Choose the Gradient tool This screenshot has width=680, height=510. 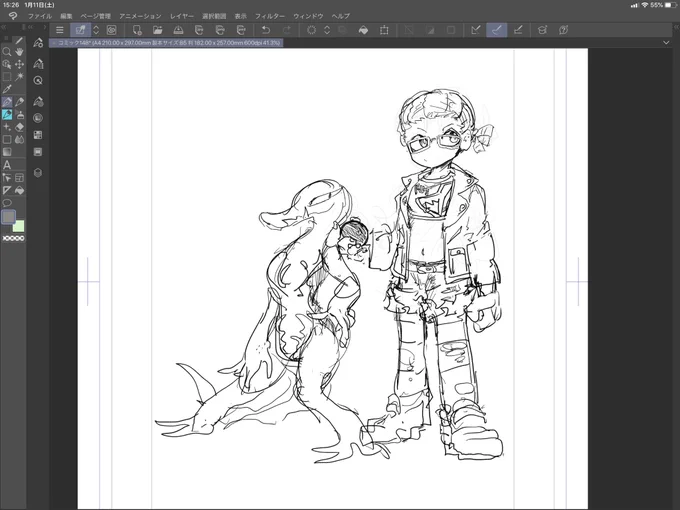tap(7, 152)
